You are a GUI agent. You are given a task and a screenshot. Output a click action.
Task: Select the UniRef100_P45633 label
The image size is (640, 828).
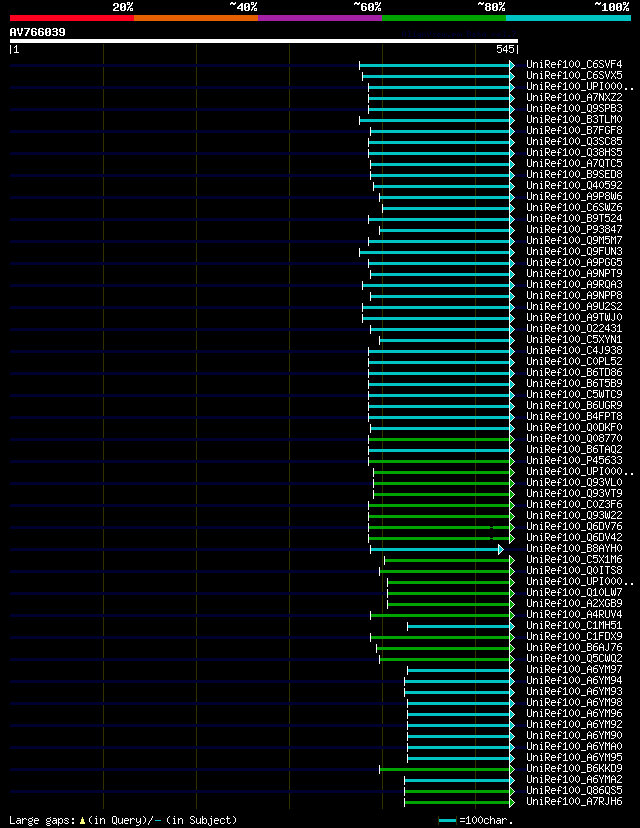[x=574, y=460]
